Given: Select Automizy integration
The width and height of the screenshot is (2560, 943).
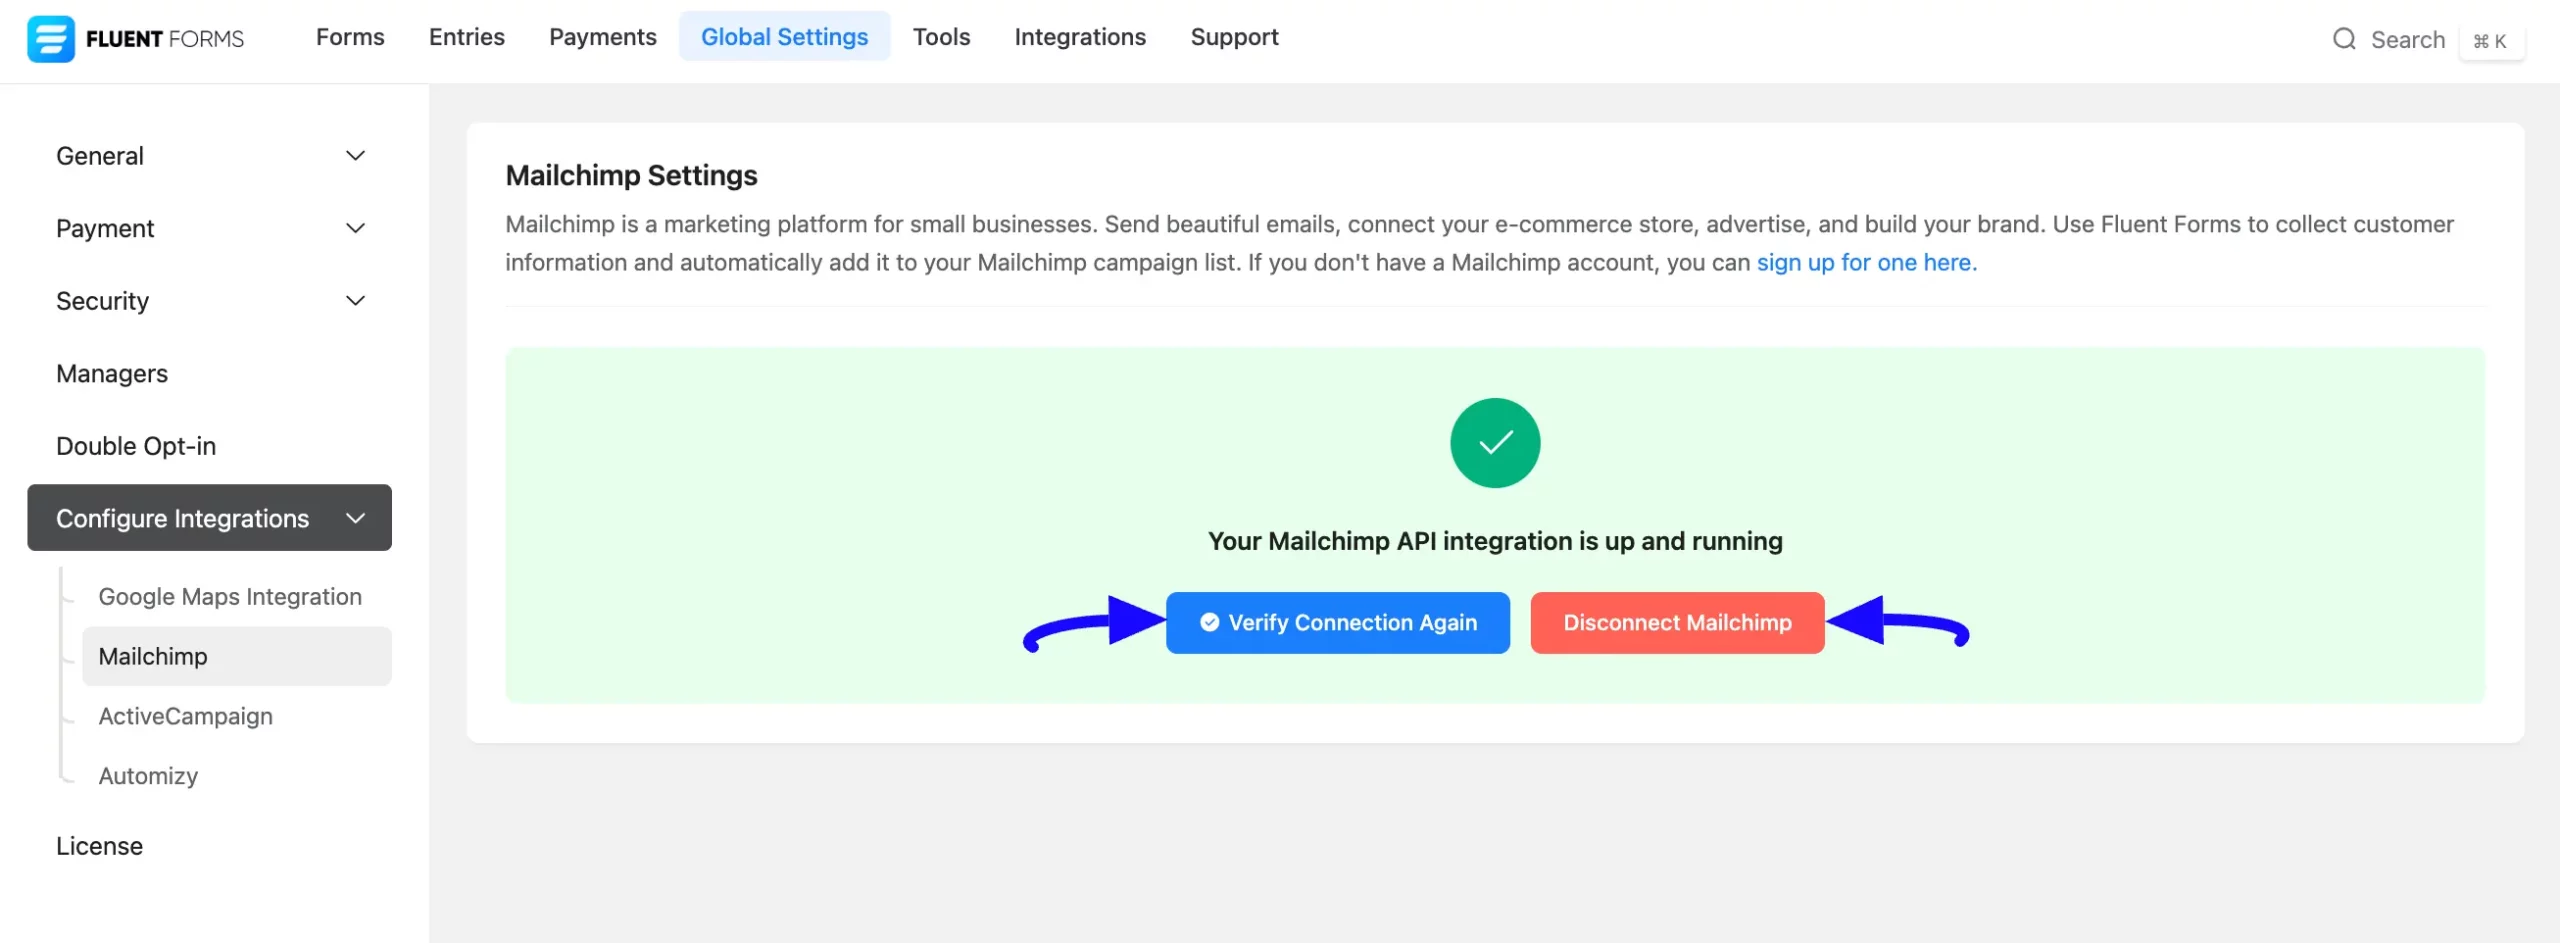Looking at the screenshot, I should point(148,776).
